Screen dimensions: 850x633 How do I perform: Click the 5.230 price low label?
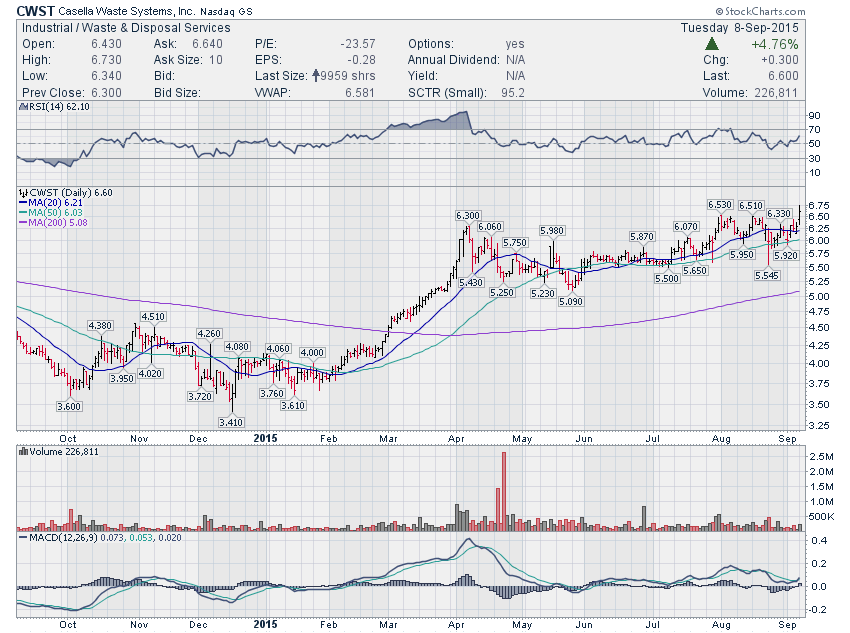543,293
